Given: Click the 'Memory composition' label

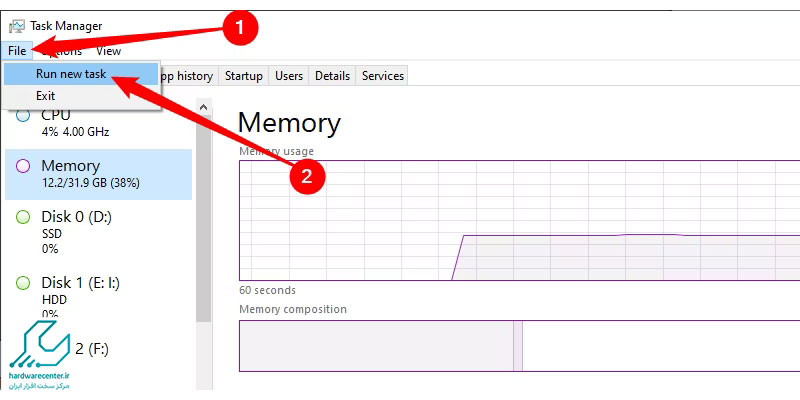Looking at the screenshot, I should [293, 309].
